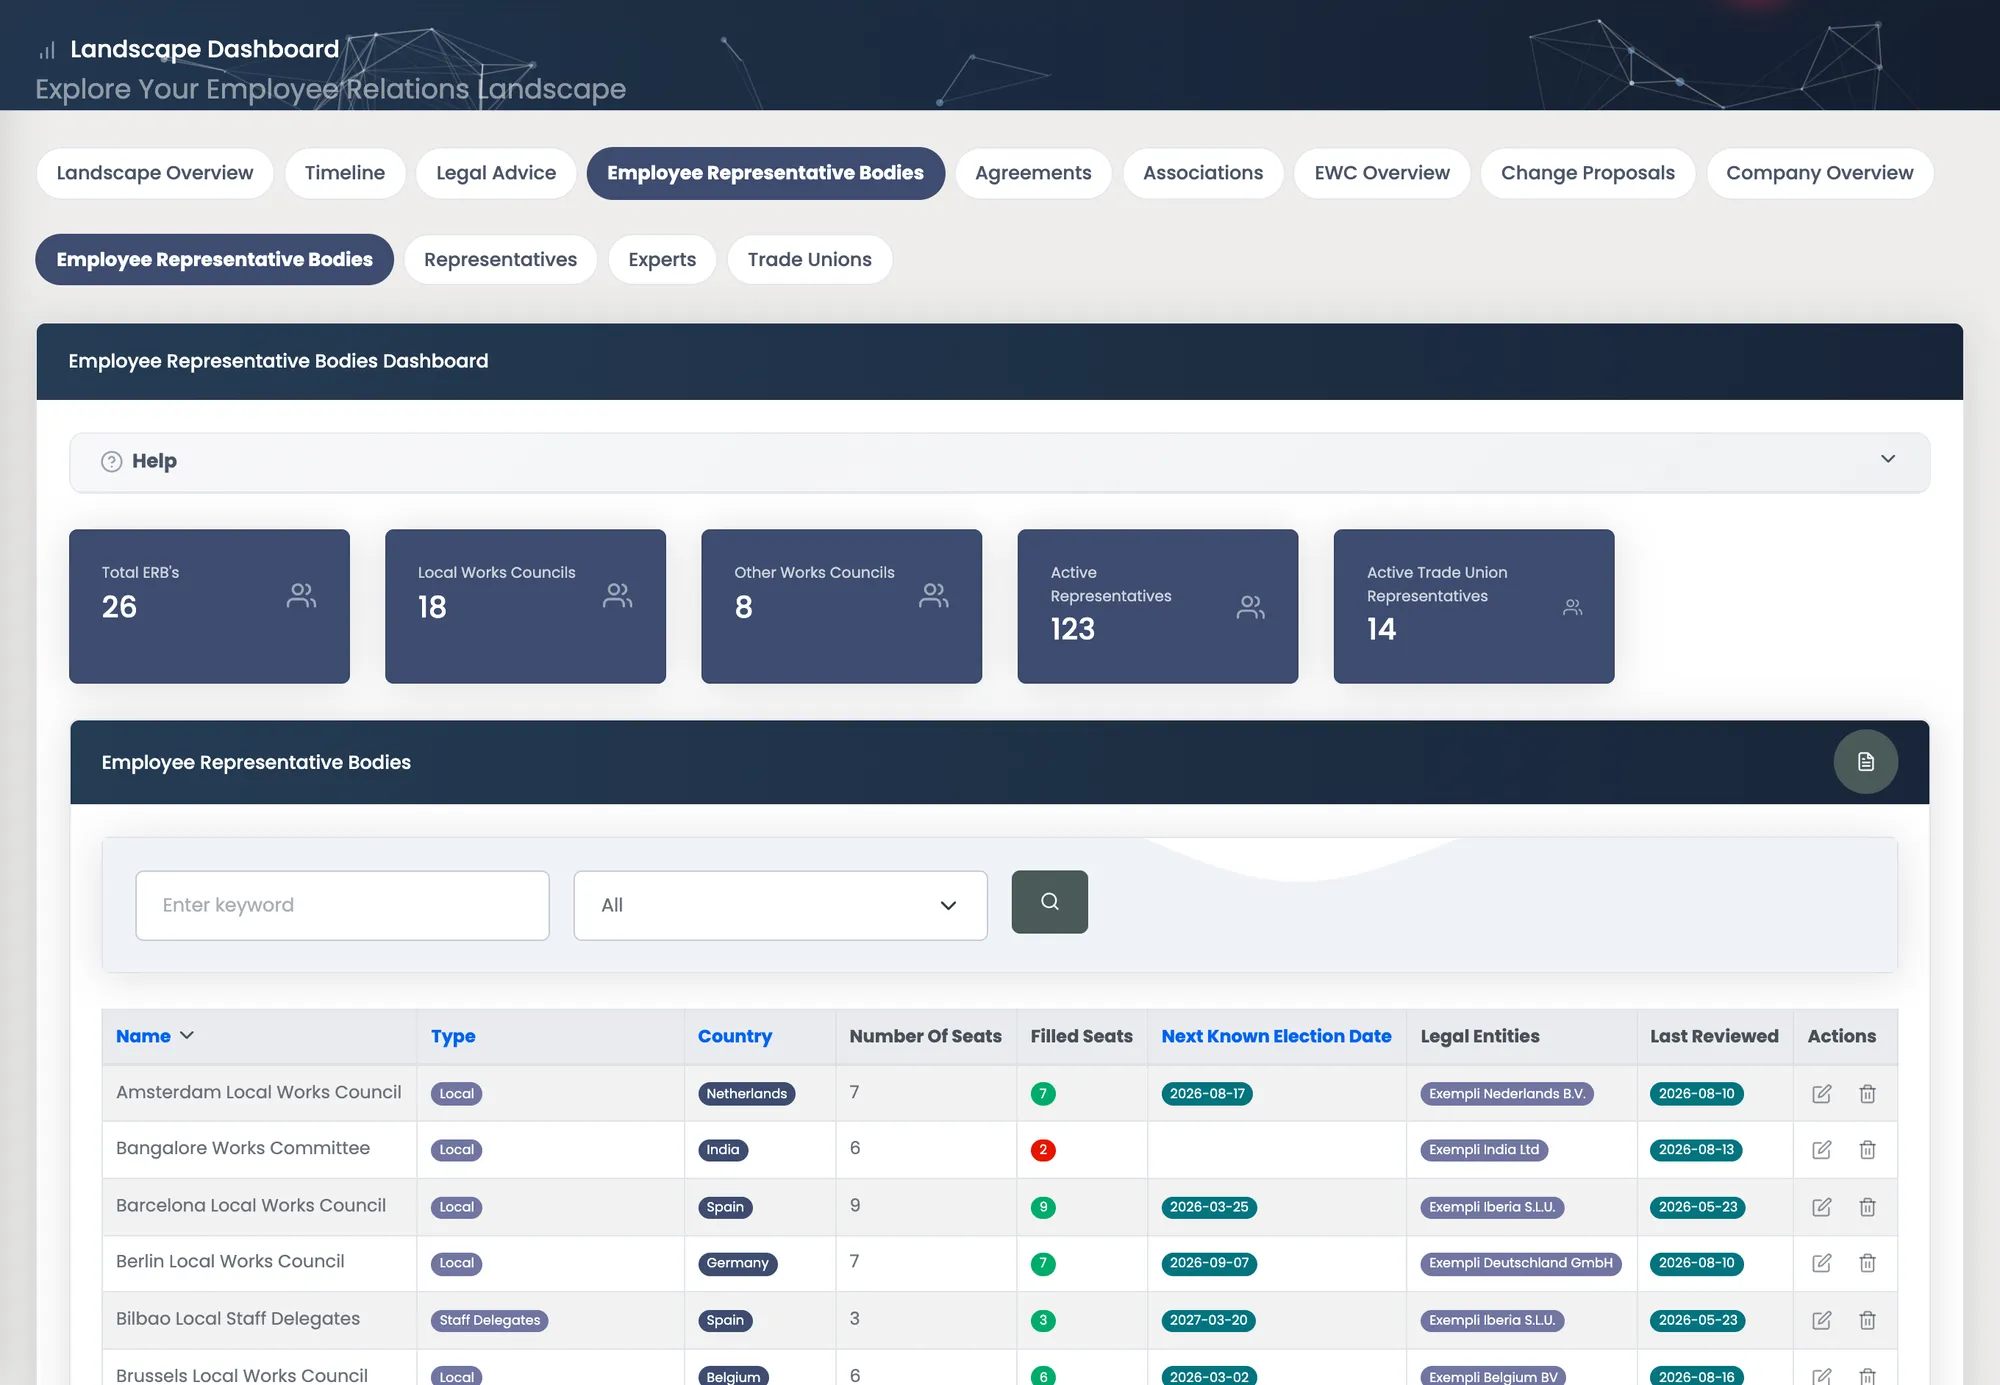The image size is (2000, 1385).
Task: Sort the table by Country header
Action: pos(735,1036)
